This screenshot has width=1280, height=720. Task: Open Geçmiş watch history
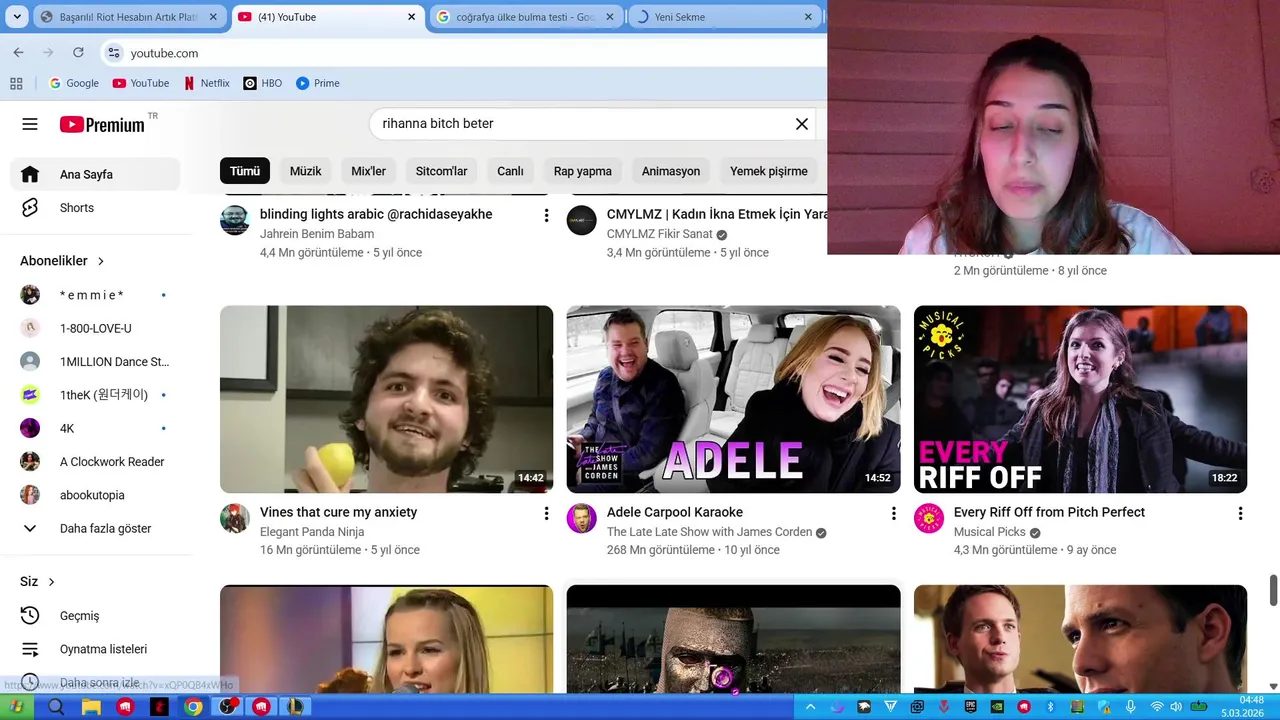tap(95, 616)
